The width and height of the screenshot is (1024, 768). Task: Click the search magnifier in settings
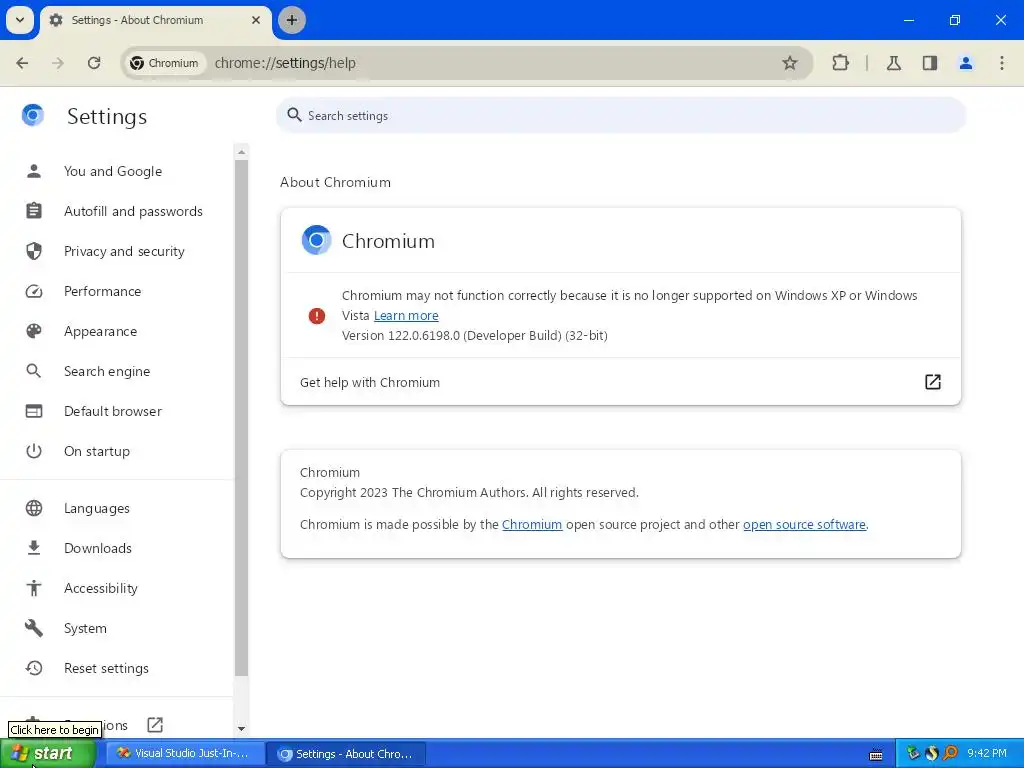[x=295, y=116]
